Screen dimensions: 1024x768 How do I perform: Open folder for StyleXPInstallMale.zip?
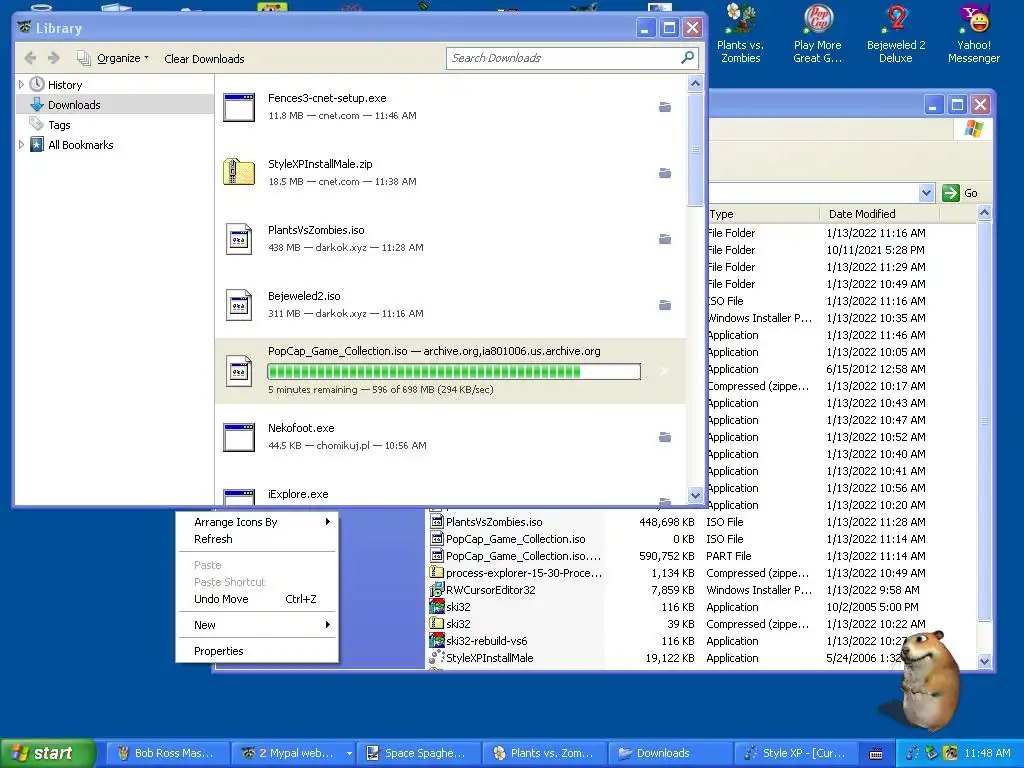coord(665,173)
